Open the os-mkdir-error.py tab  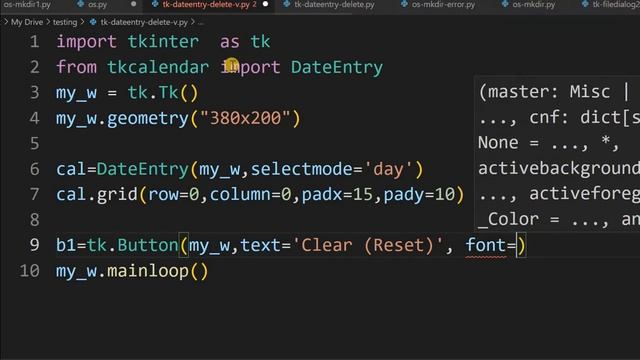443,5
